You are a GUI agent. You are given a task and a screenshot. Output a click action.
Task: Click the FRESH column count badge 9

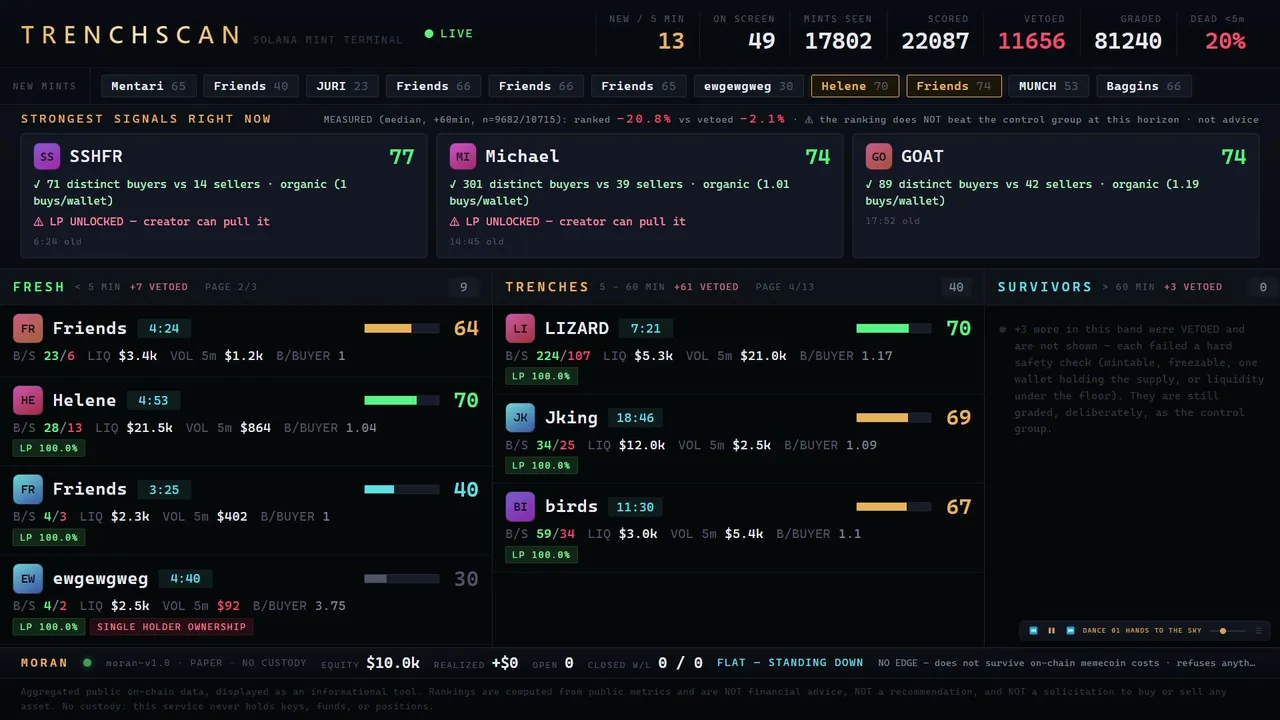[463, 287]
